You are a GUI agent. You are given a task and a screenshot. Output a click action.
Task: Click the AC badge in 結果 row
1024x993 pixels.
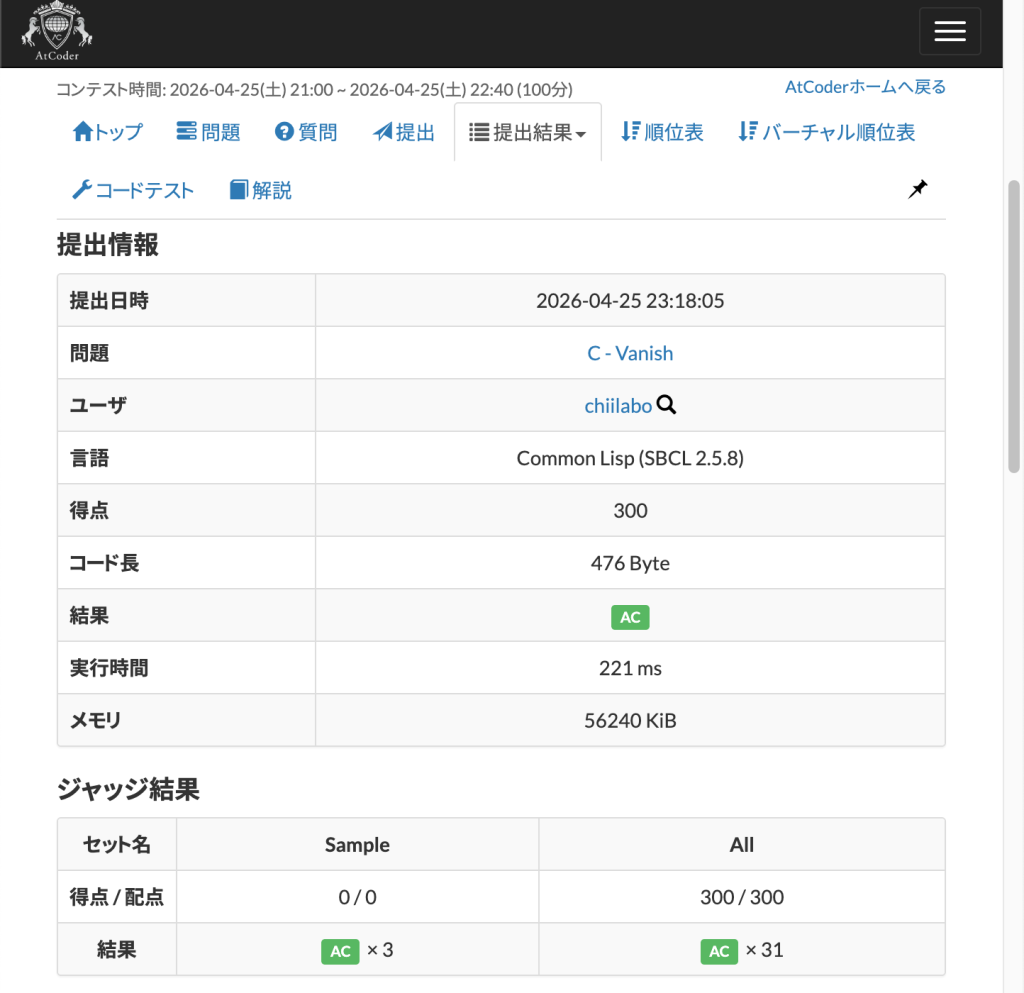(630, 617)
